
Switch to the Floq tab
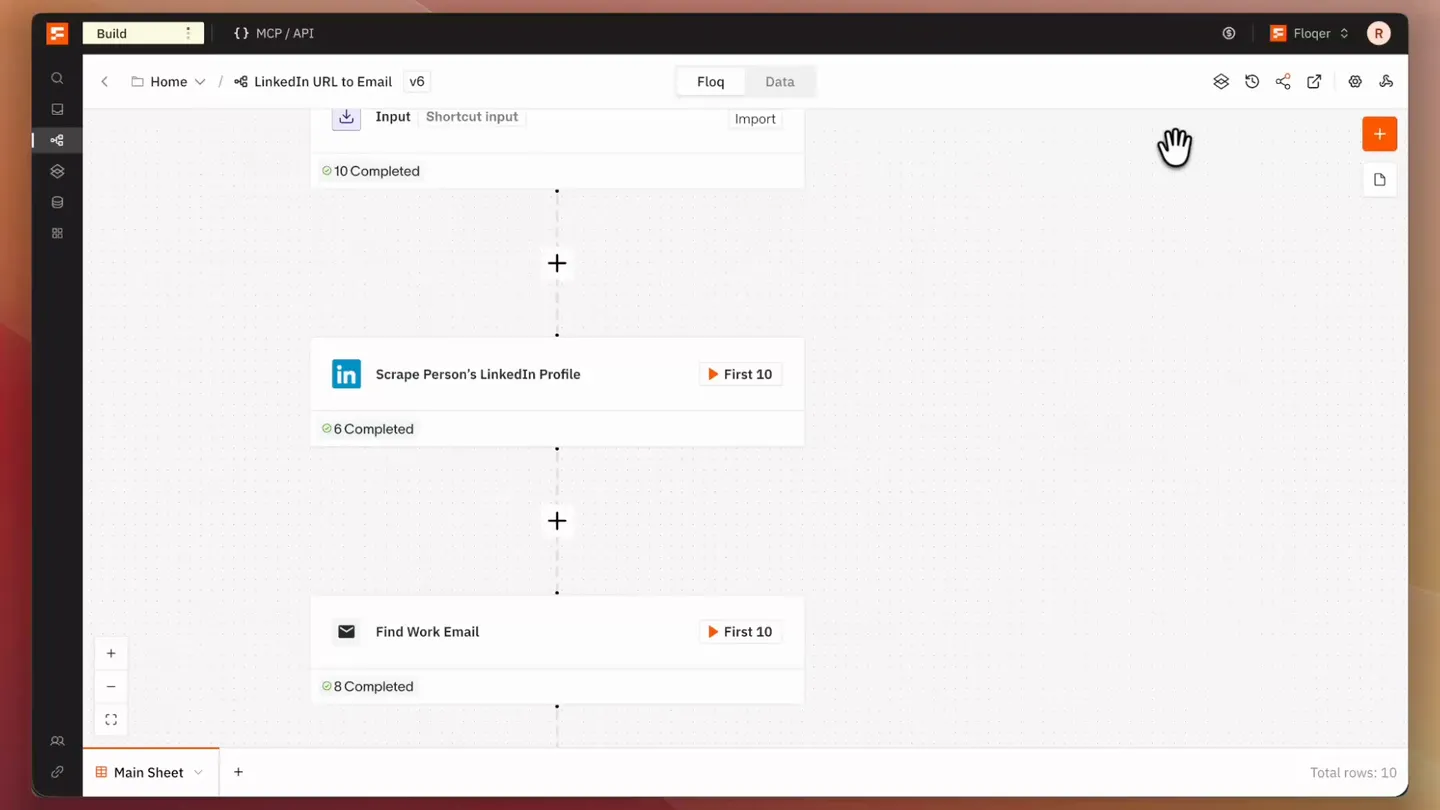(x=711, y=82)
